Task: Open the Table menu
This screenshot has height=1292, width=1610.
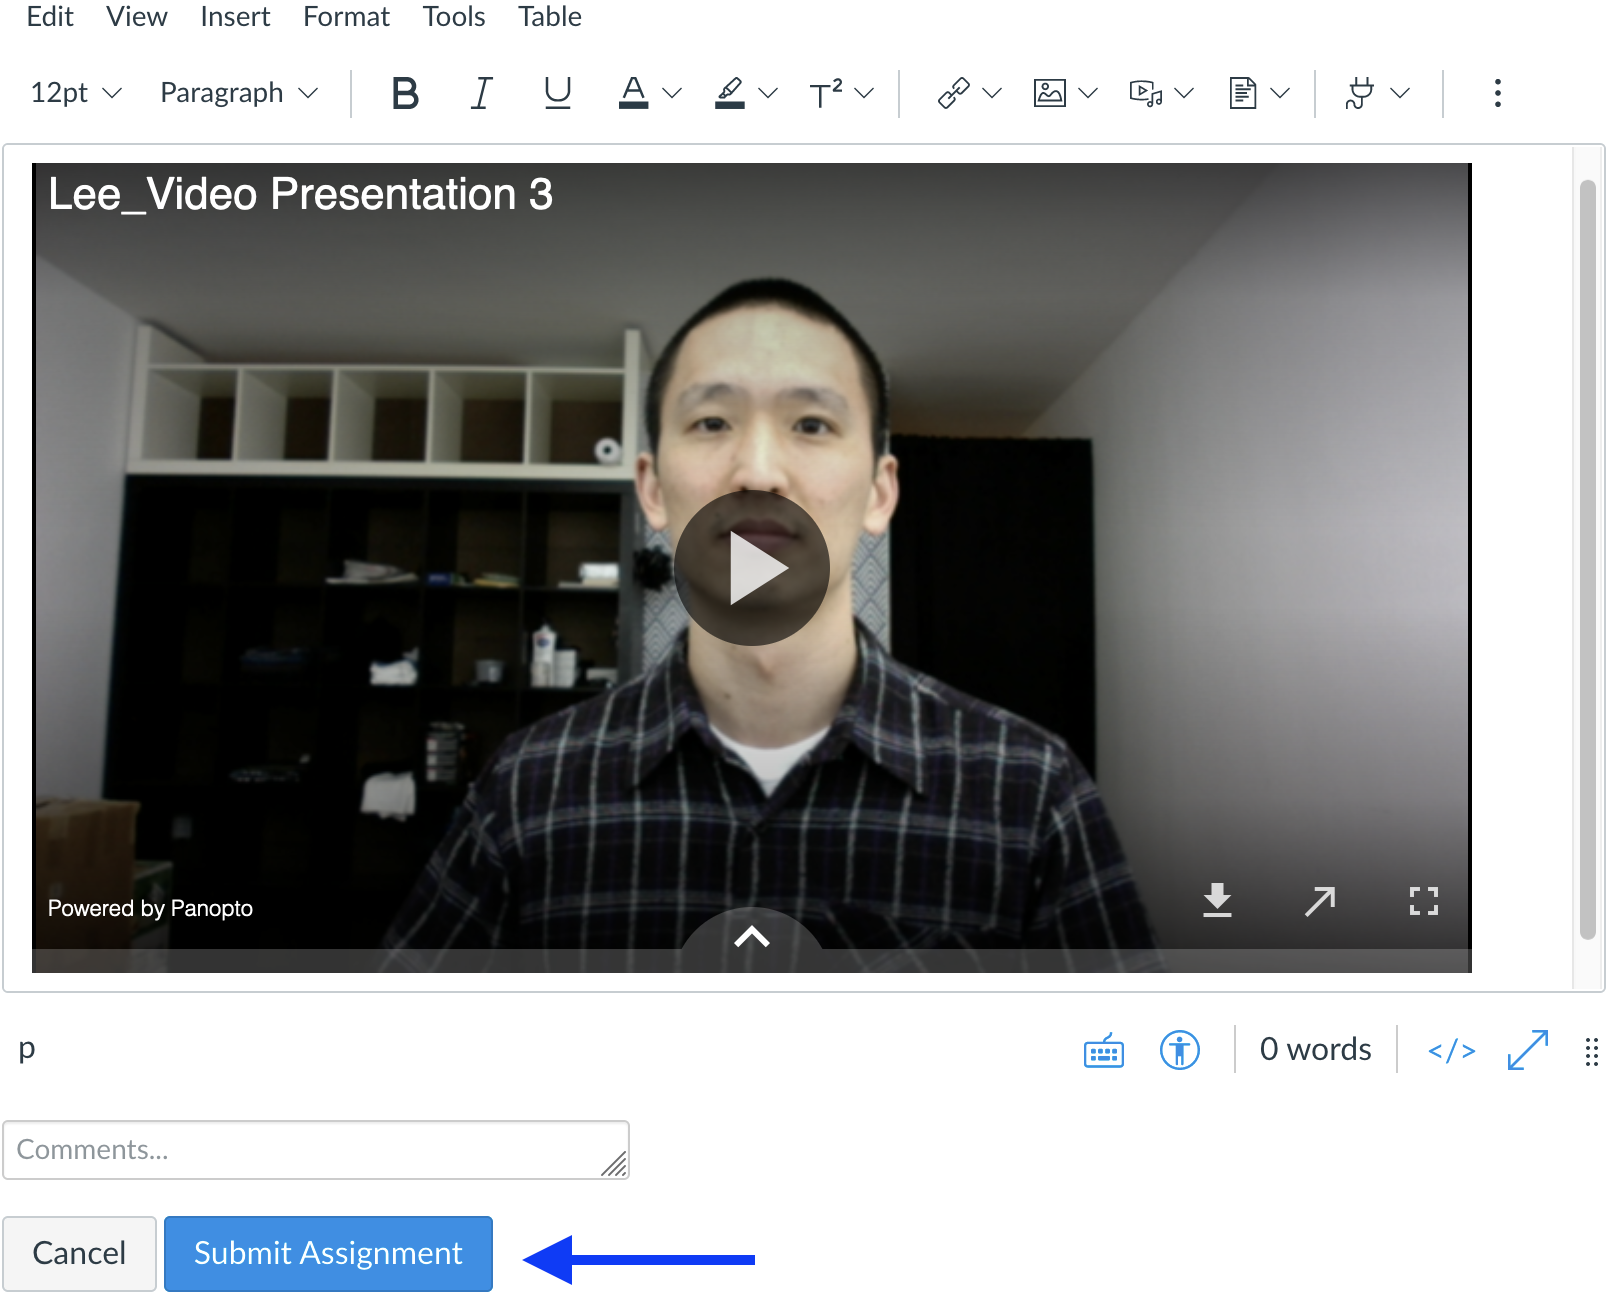Action: 550,16
